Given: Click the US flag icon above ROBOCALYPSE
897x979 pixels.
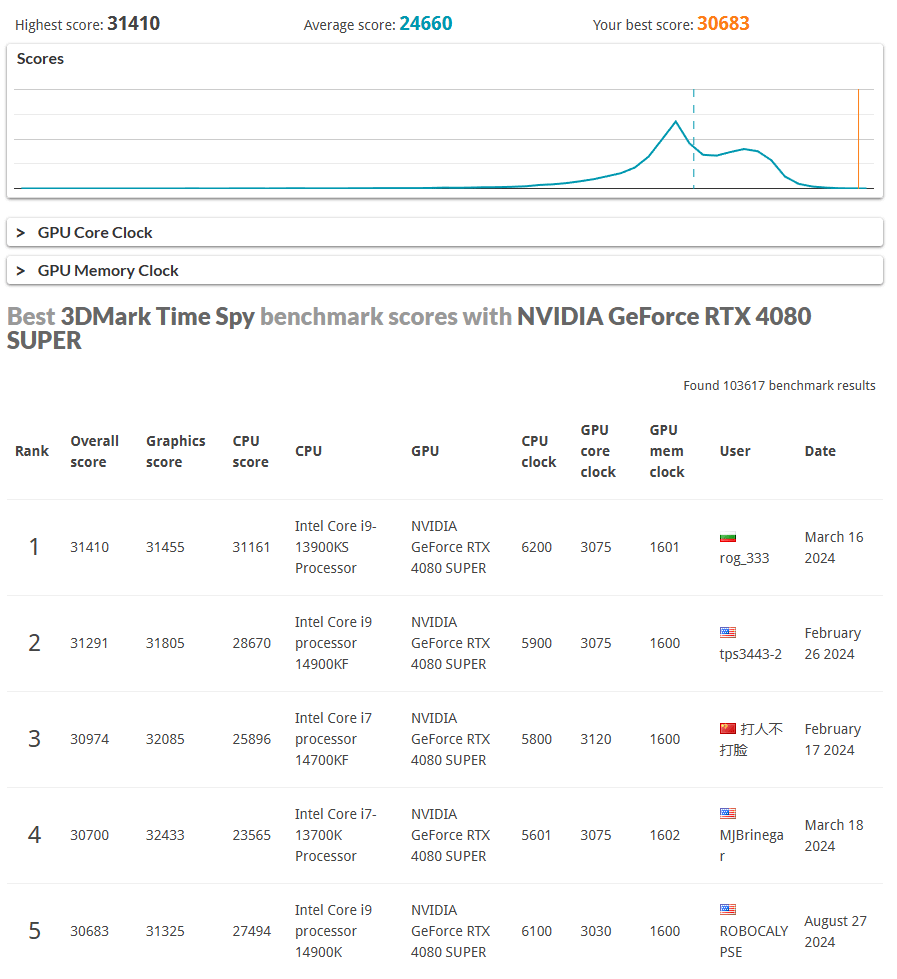Looking at the screenshot, I should 727,909.
